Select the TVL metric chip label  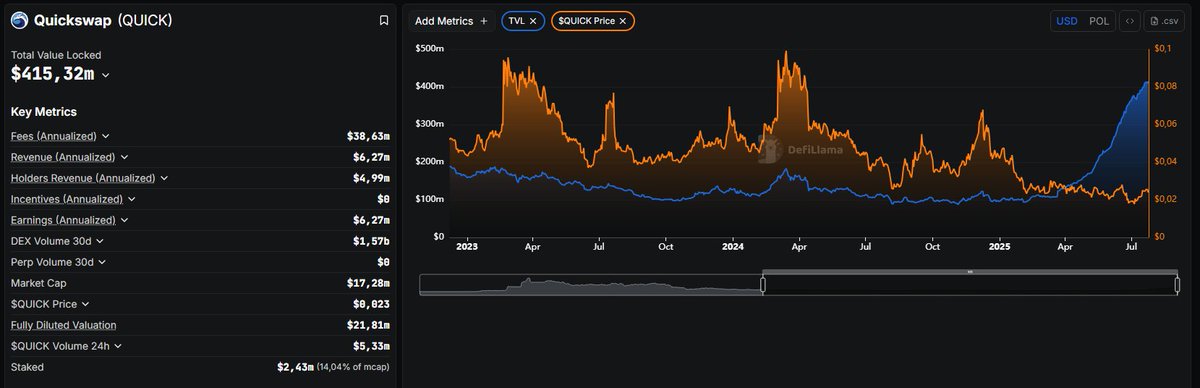click(x=516, y=21)
